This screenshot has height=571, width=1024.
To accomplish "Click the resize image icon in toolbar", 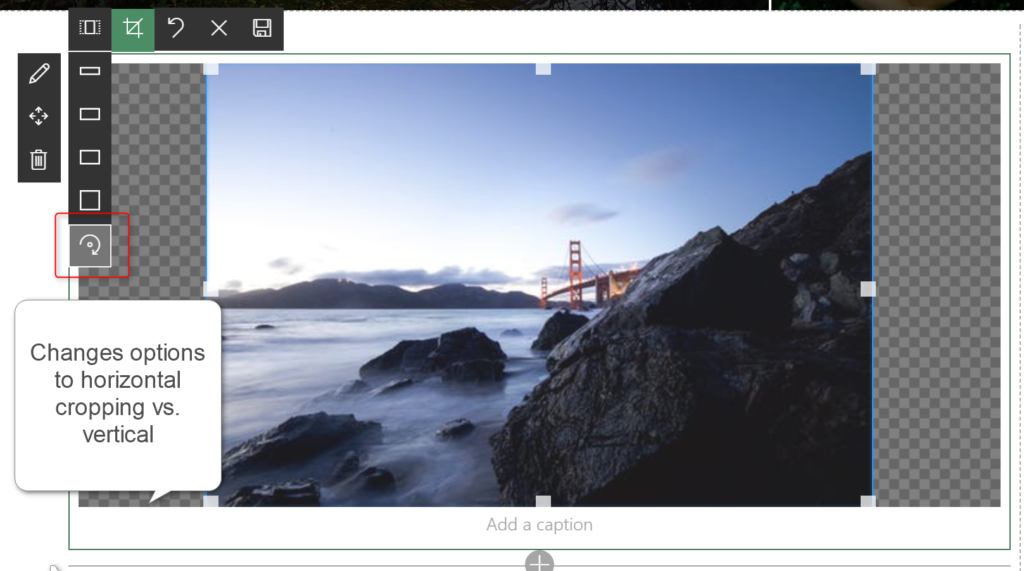I will click(x=89, y=28).
